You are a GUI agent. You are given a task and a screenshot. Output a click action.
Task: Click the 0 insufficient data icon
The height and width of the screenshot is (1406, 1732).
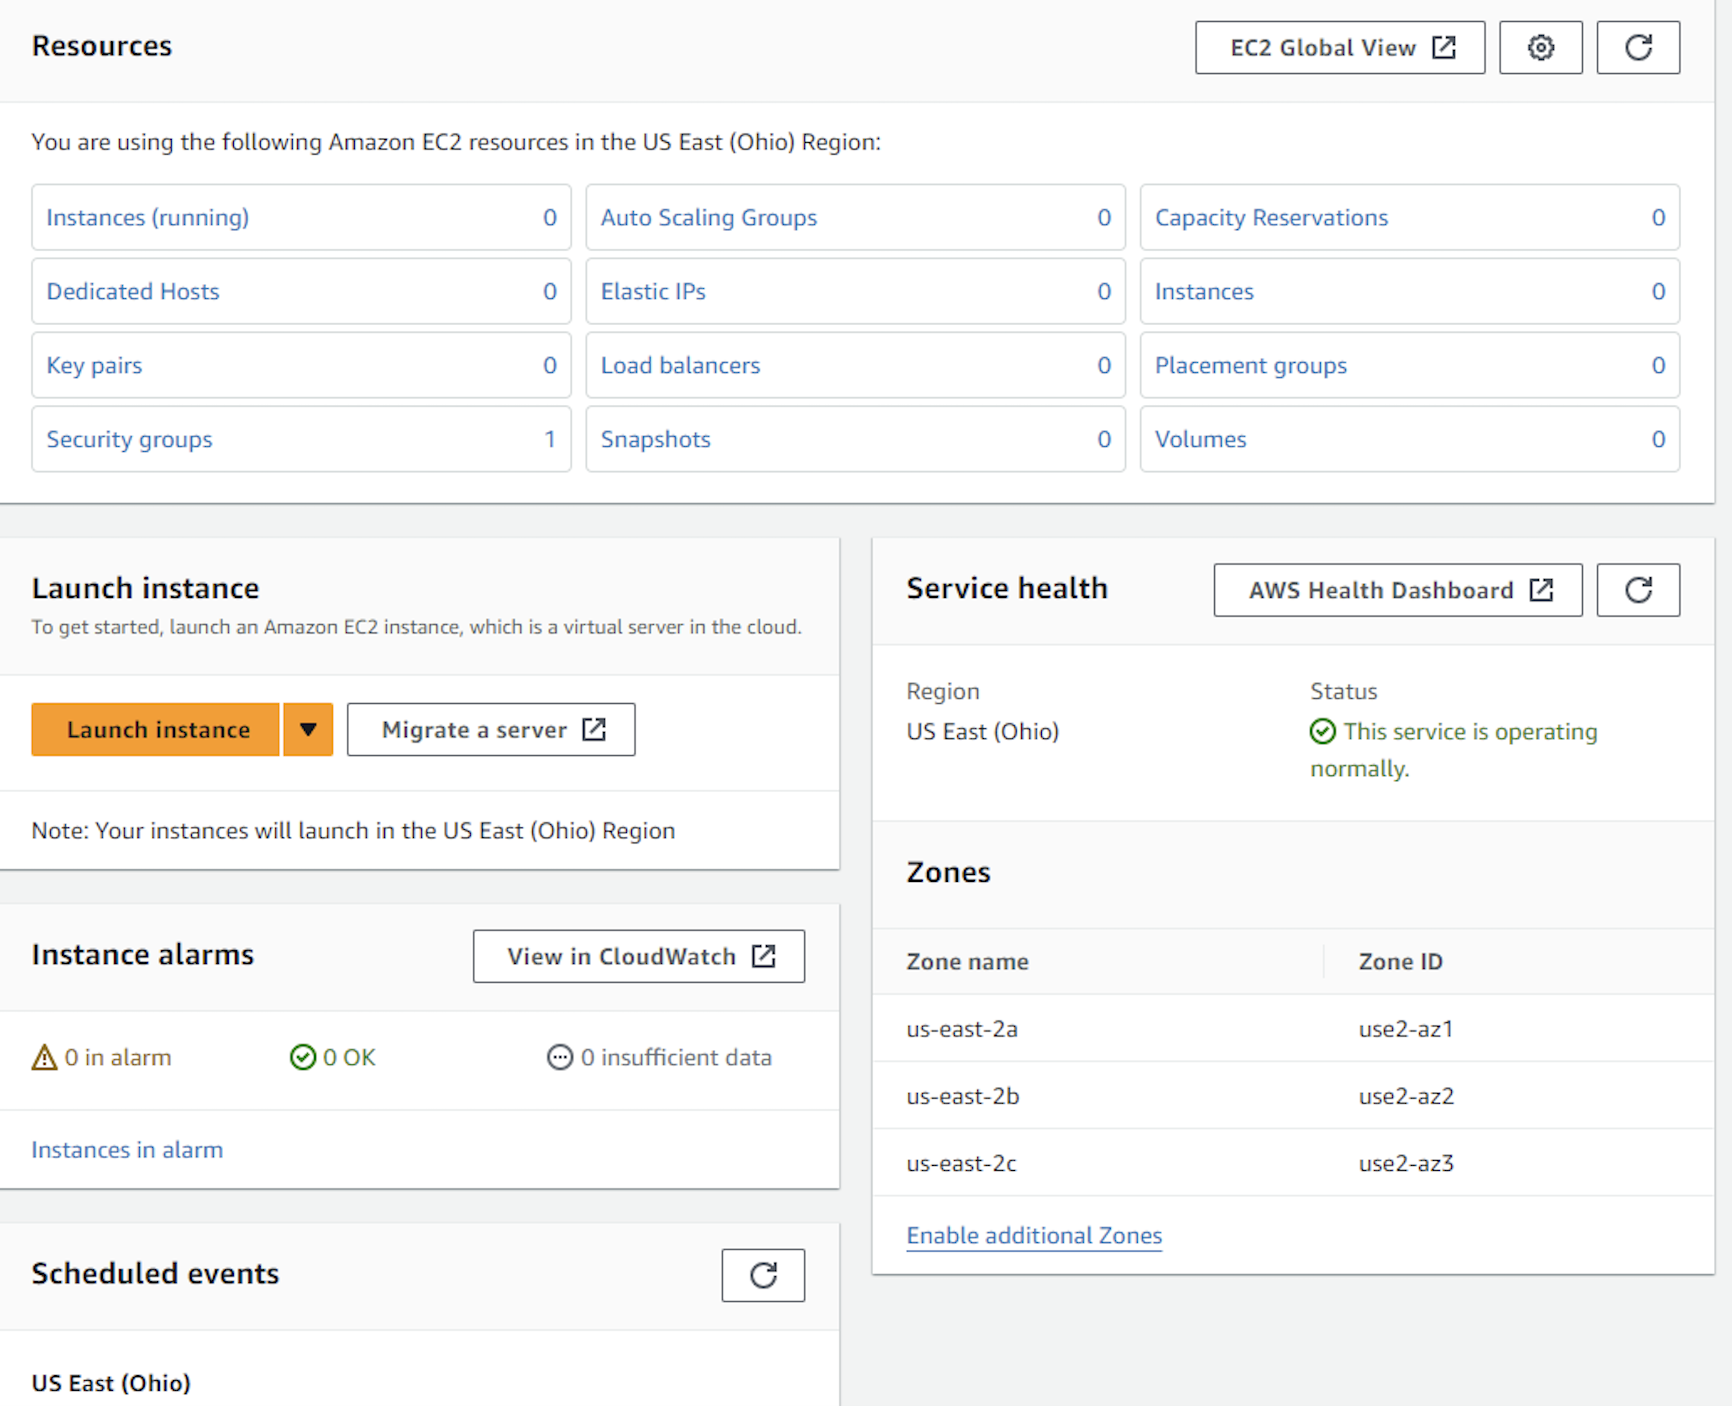(x=560, y=1057)
